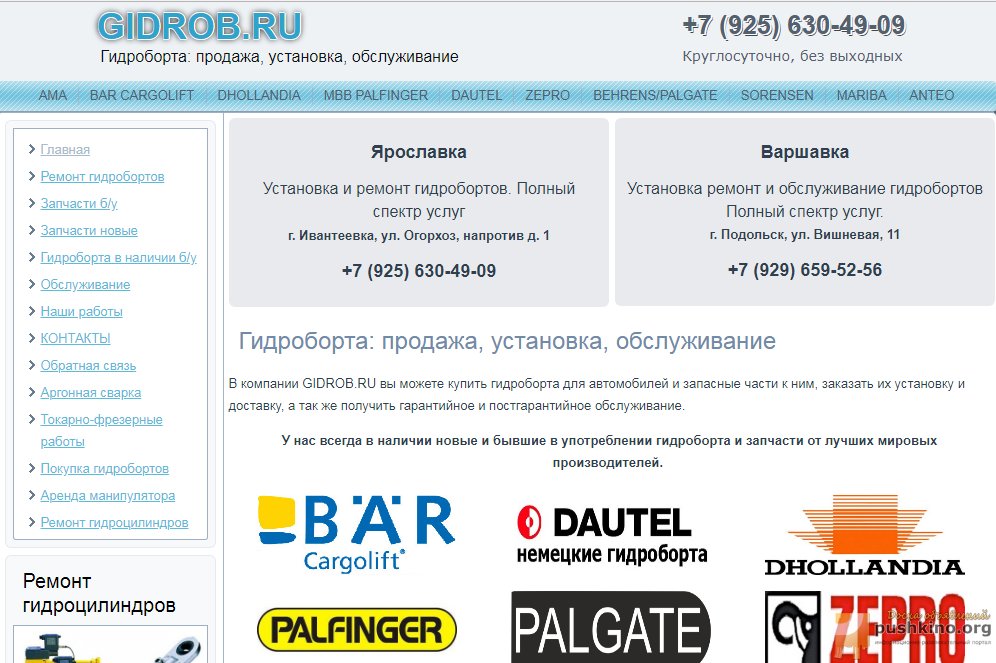The width and height of the screenshot is (996, 663).
Task: Click the PALGATE brand logo
Action: click(x=610, y=628)
